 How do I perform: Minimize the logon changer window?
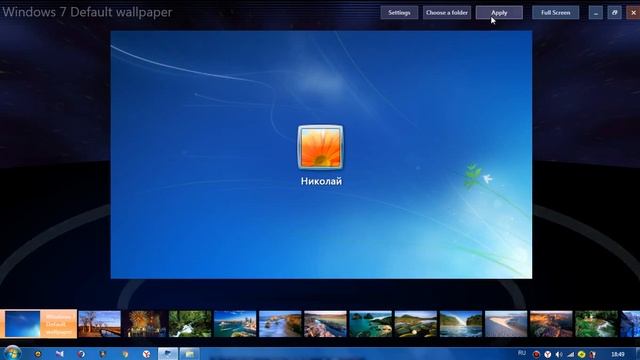point(596,13)
